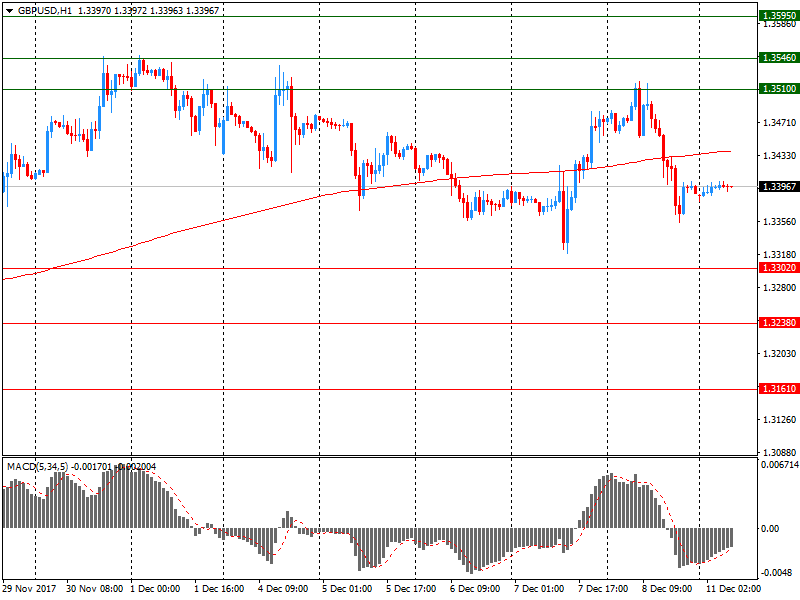The width and height of the screenshot is (800, 600).
Task: Select the 1.35950 green resistance level label
Action: [779, 16]
